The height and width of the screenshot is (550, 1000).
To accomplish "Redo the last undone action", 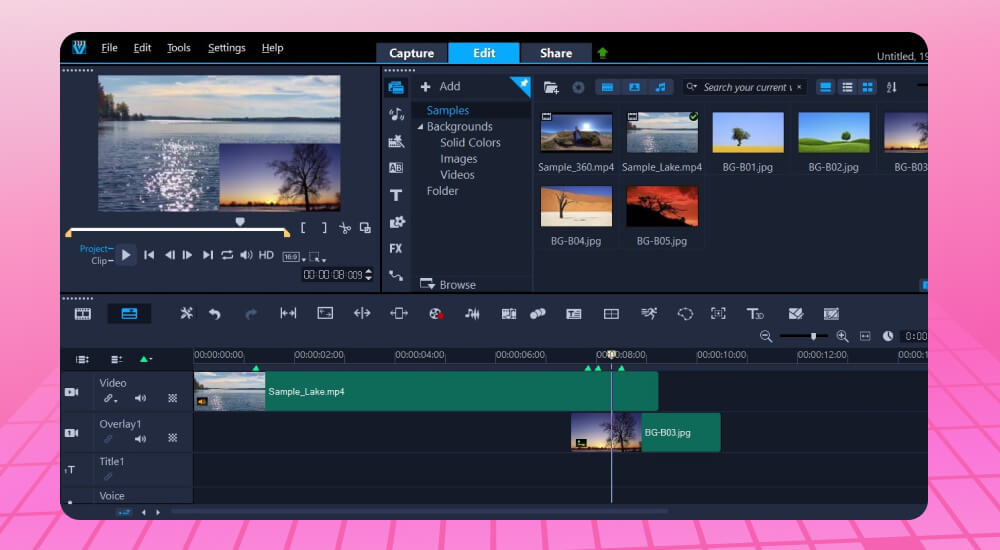I will point(251,314).
